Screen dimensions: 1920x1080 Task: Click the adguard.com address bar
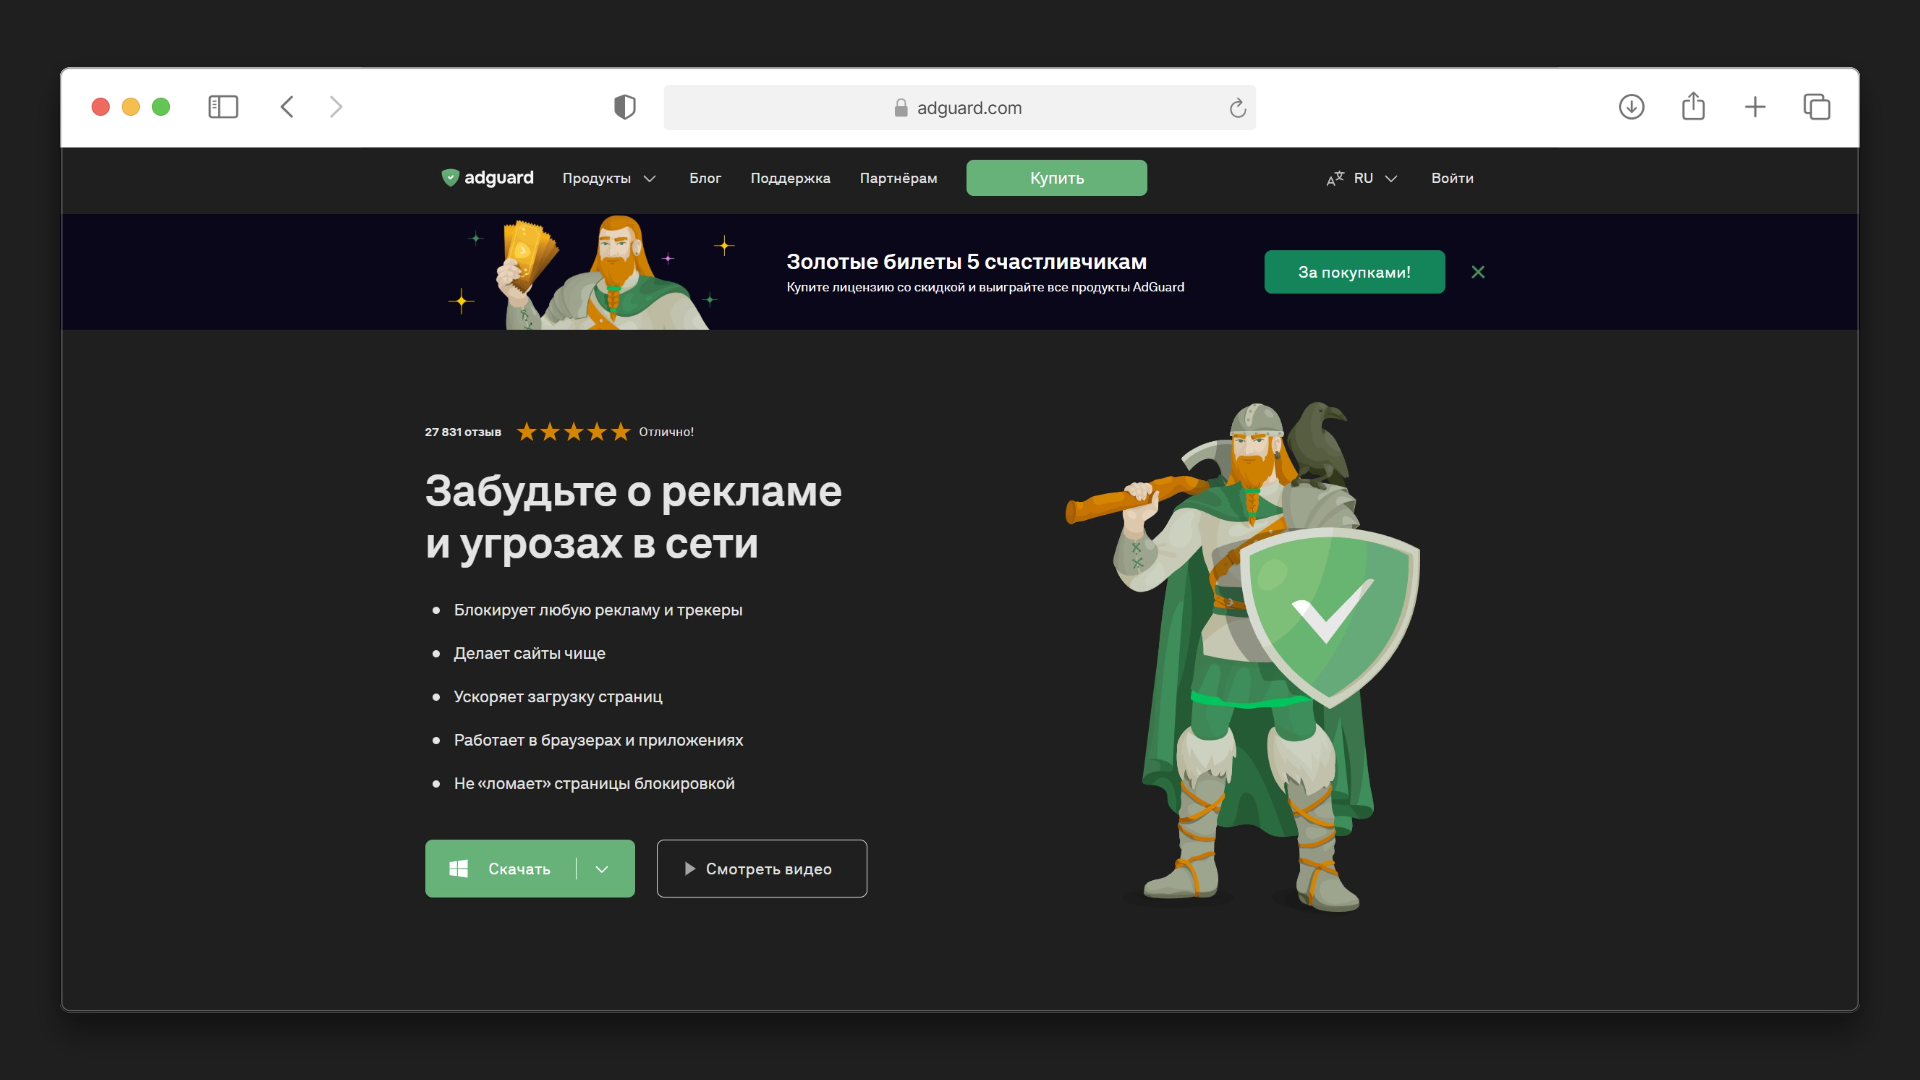[960, 107]
